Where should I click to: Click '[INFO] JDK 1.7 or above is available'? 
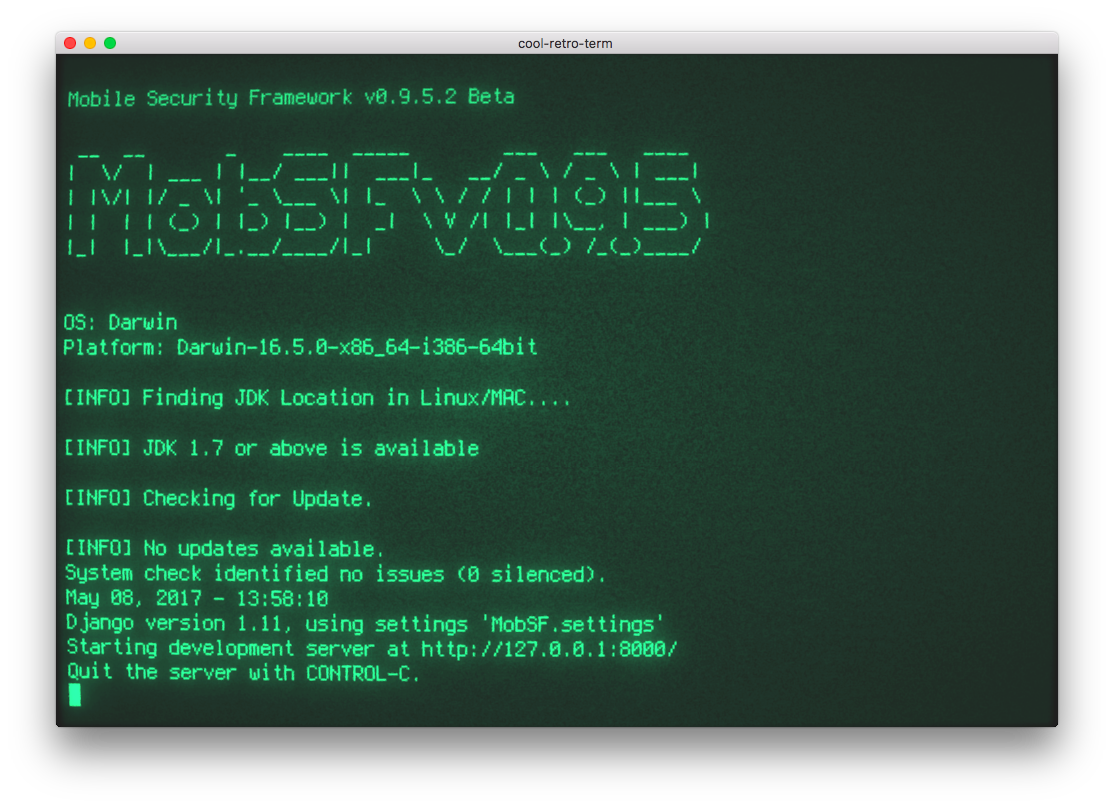click(272, 448)
